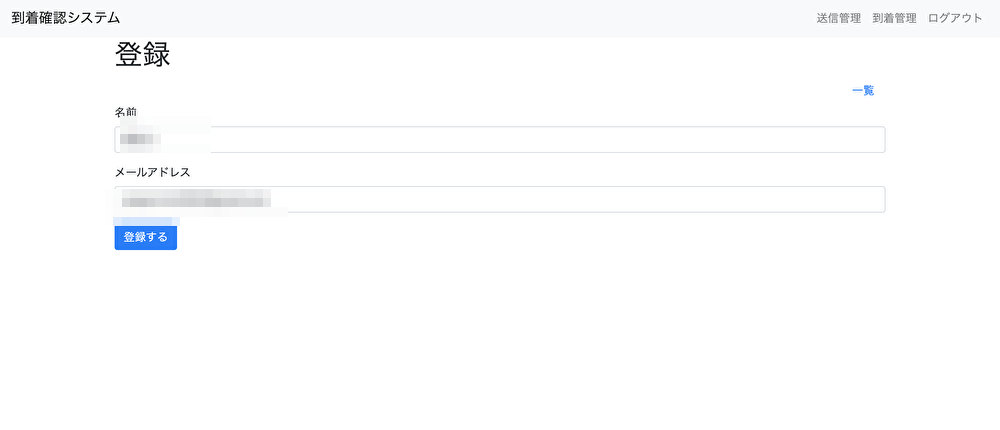Select ログアウト in the navbar

955,18
